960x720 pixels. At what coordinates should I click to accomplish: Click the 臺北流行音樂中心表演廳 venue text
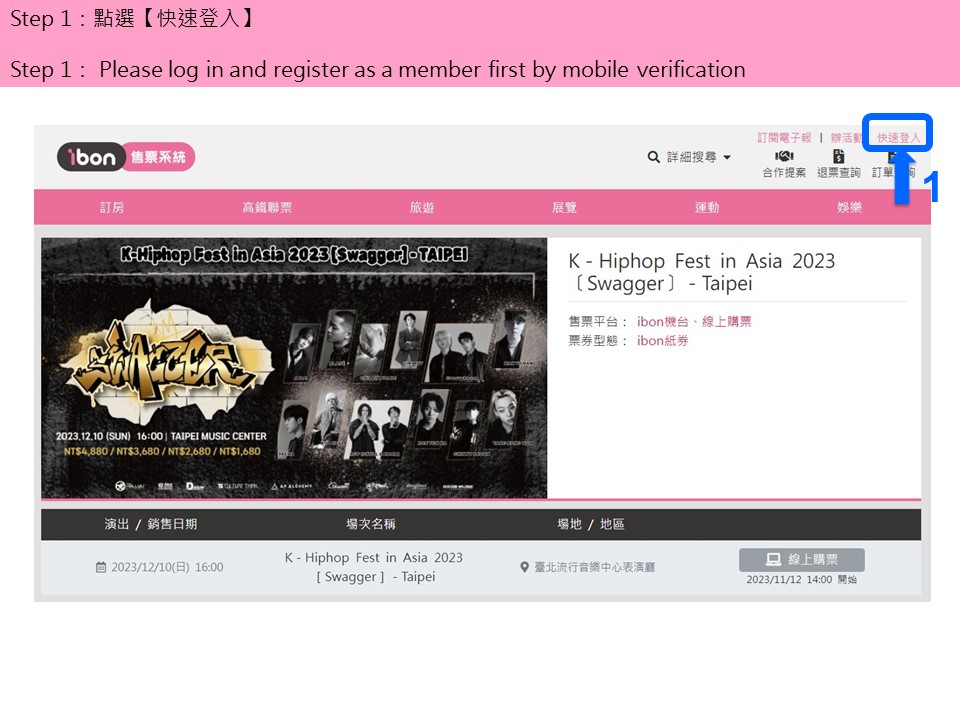click(x=594, y=567)
